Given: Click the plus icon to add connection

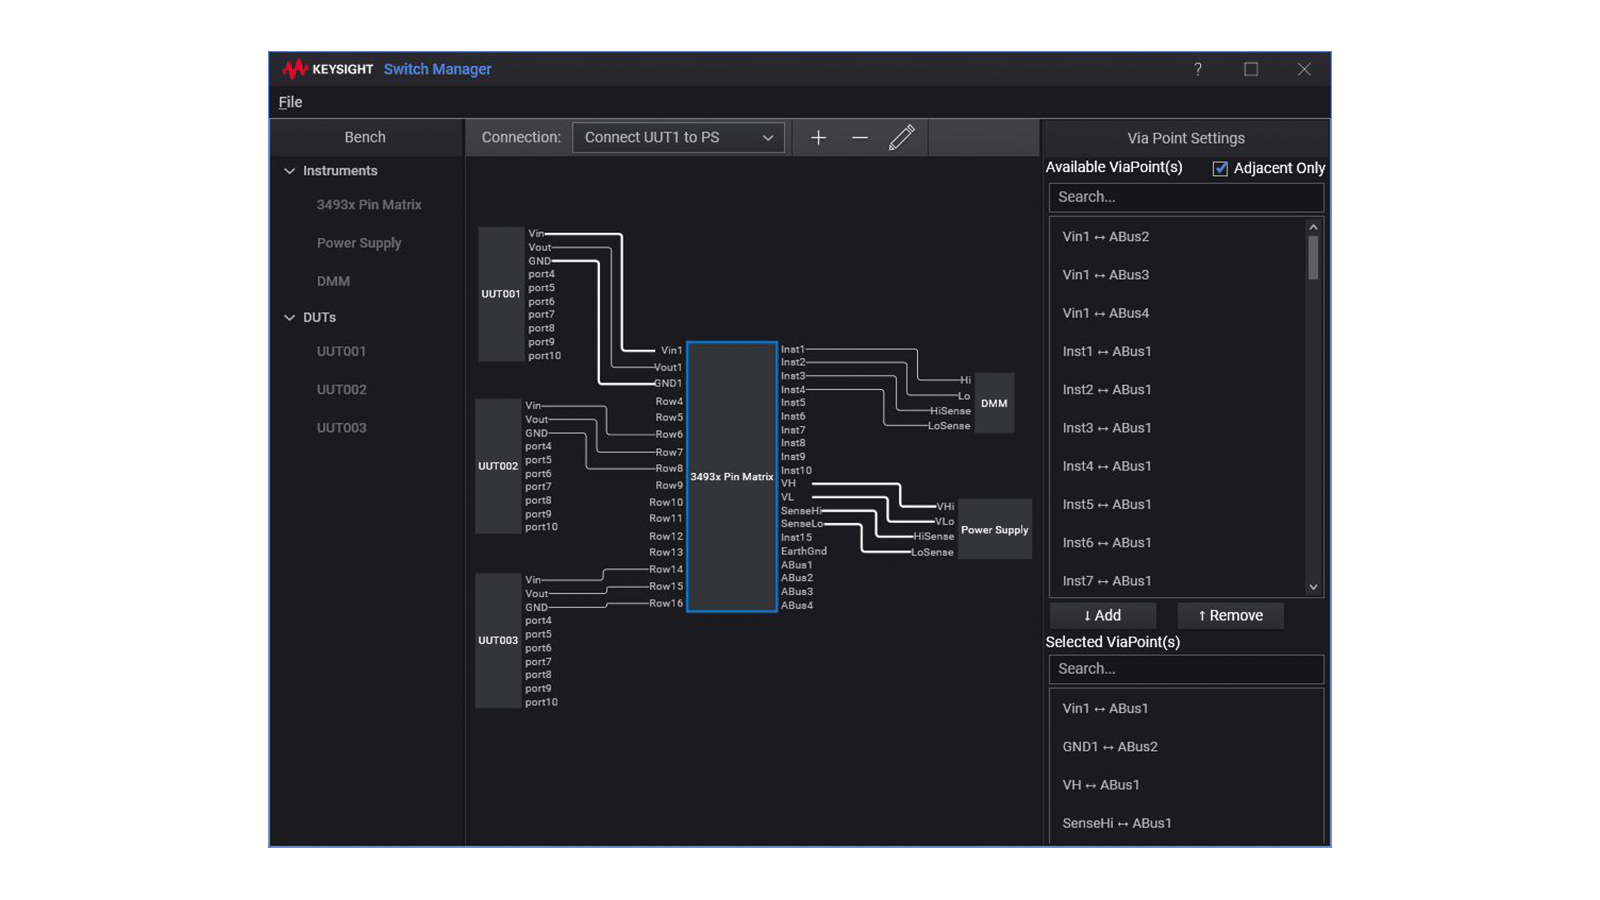Looking at the screenshot, I should point(818,138).
